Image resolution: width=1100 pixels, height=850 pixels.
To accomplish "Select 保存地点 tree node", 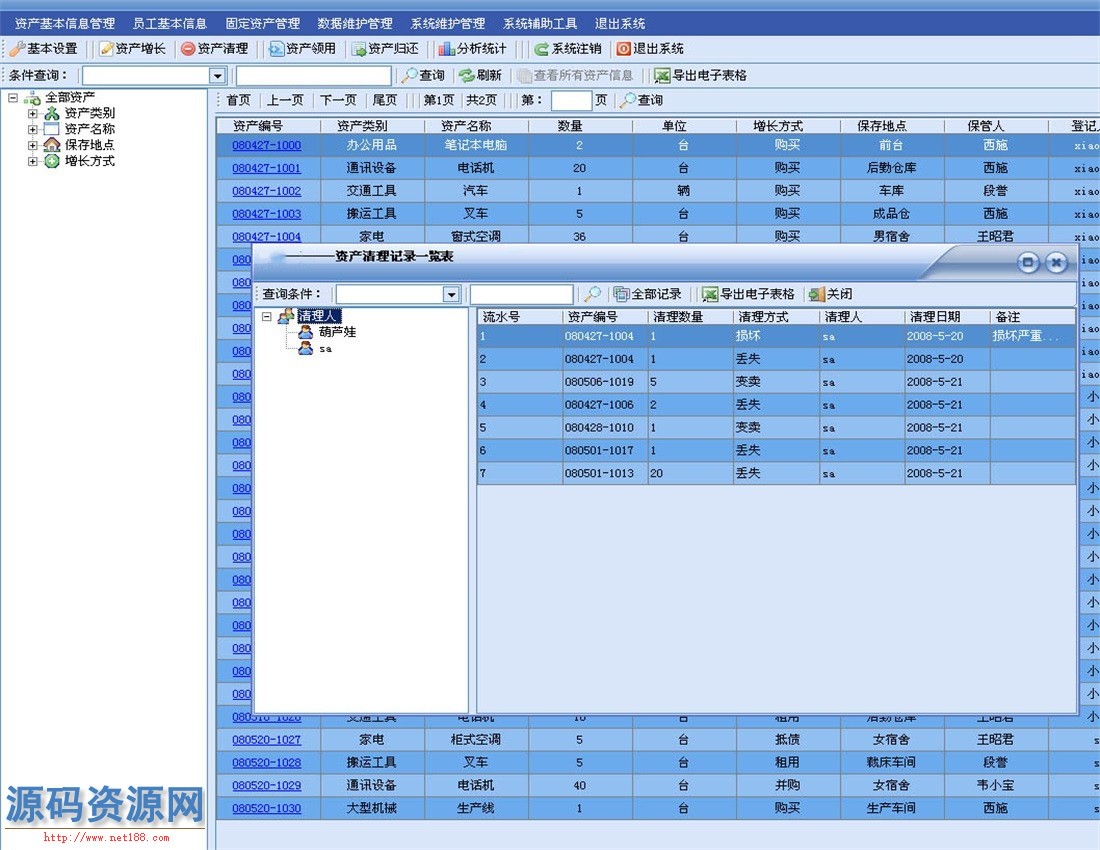I will coord(89,144).
